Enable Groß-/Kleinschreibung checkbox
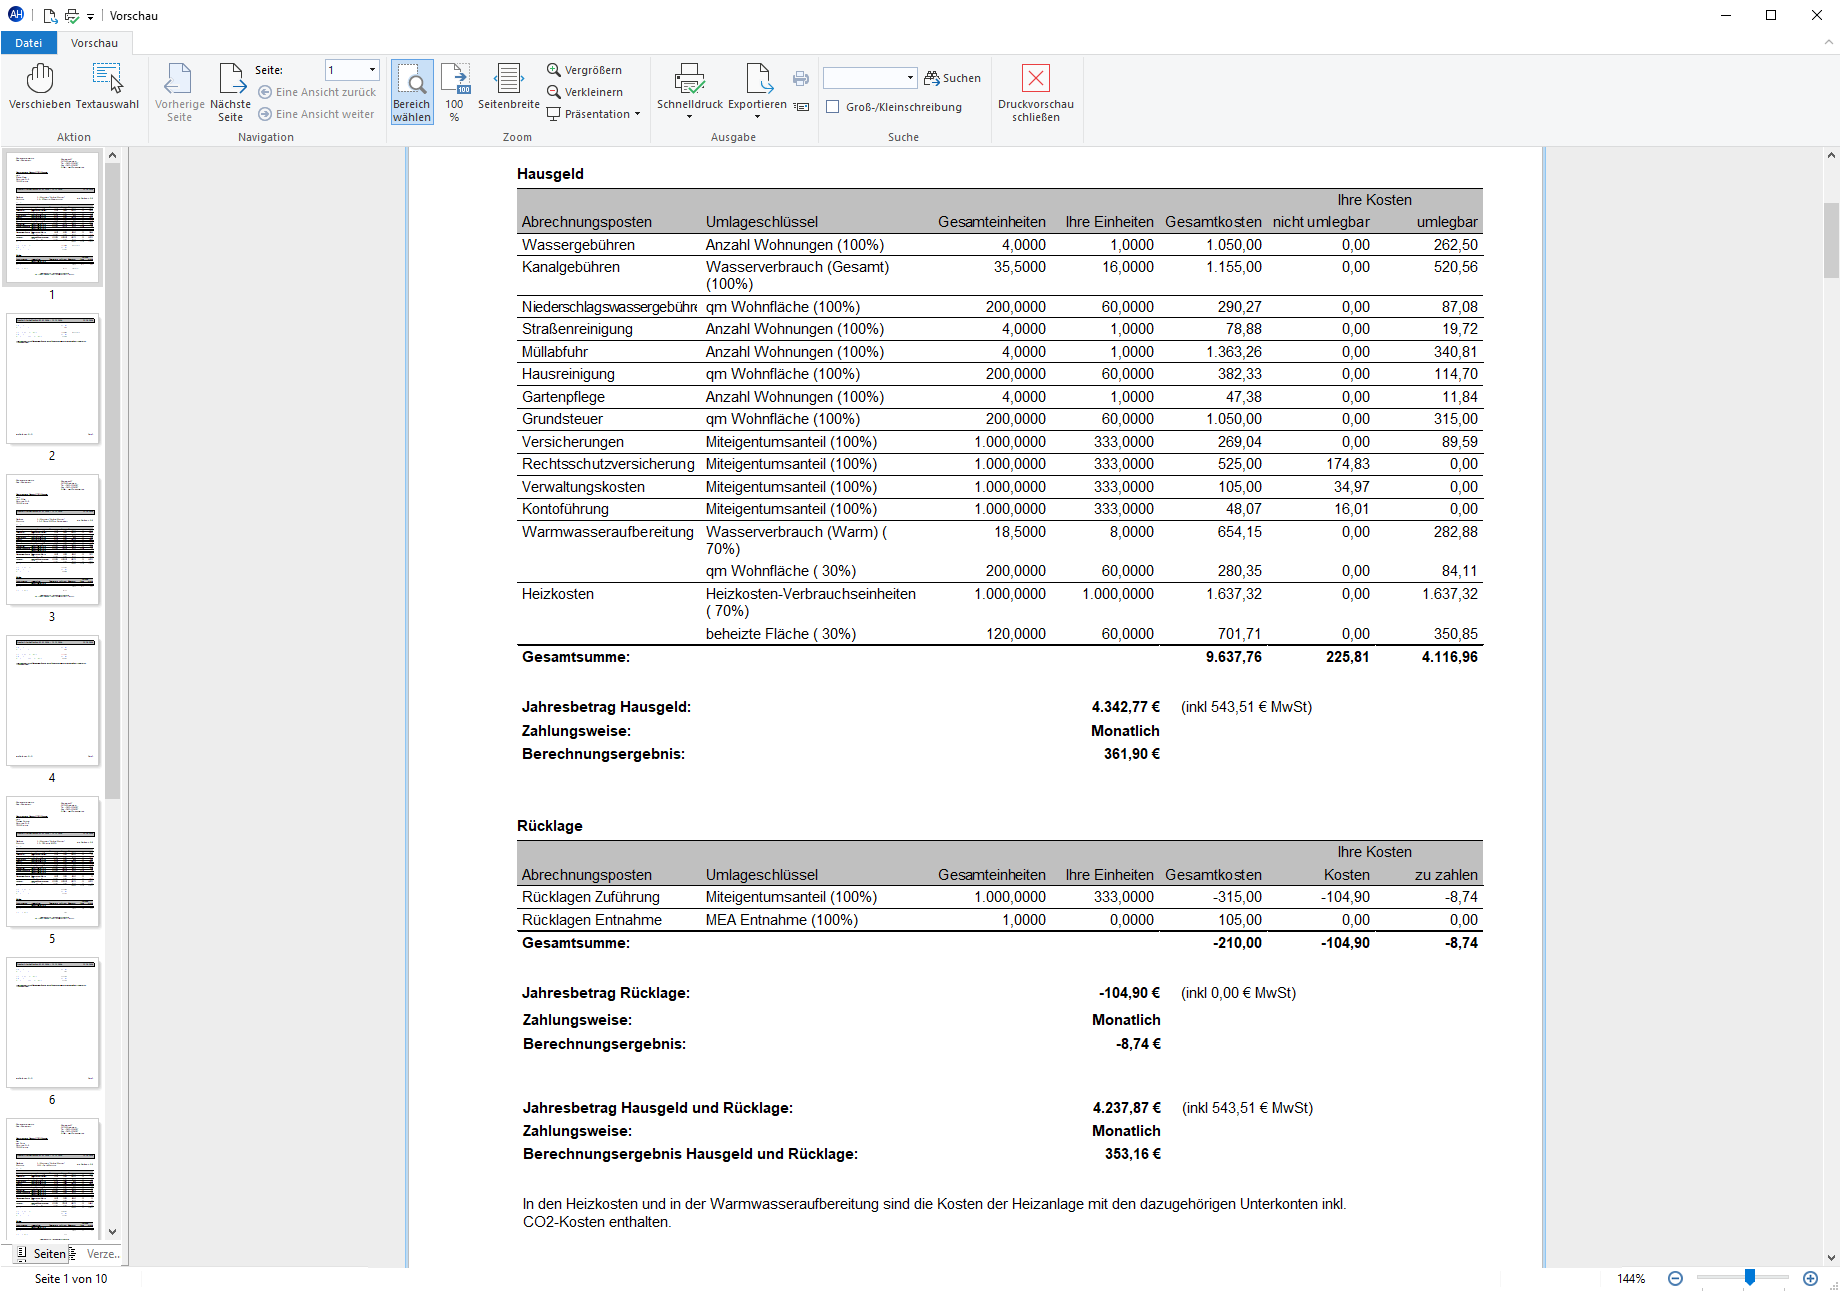1841x1292 pixels. coord(832,107)
